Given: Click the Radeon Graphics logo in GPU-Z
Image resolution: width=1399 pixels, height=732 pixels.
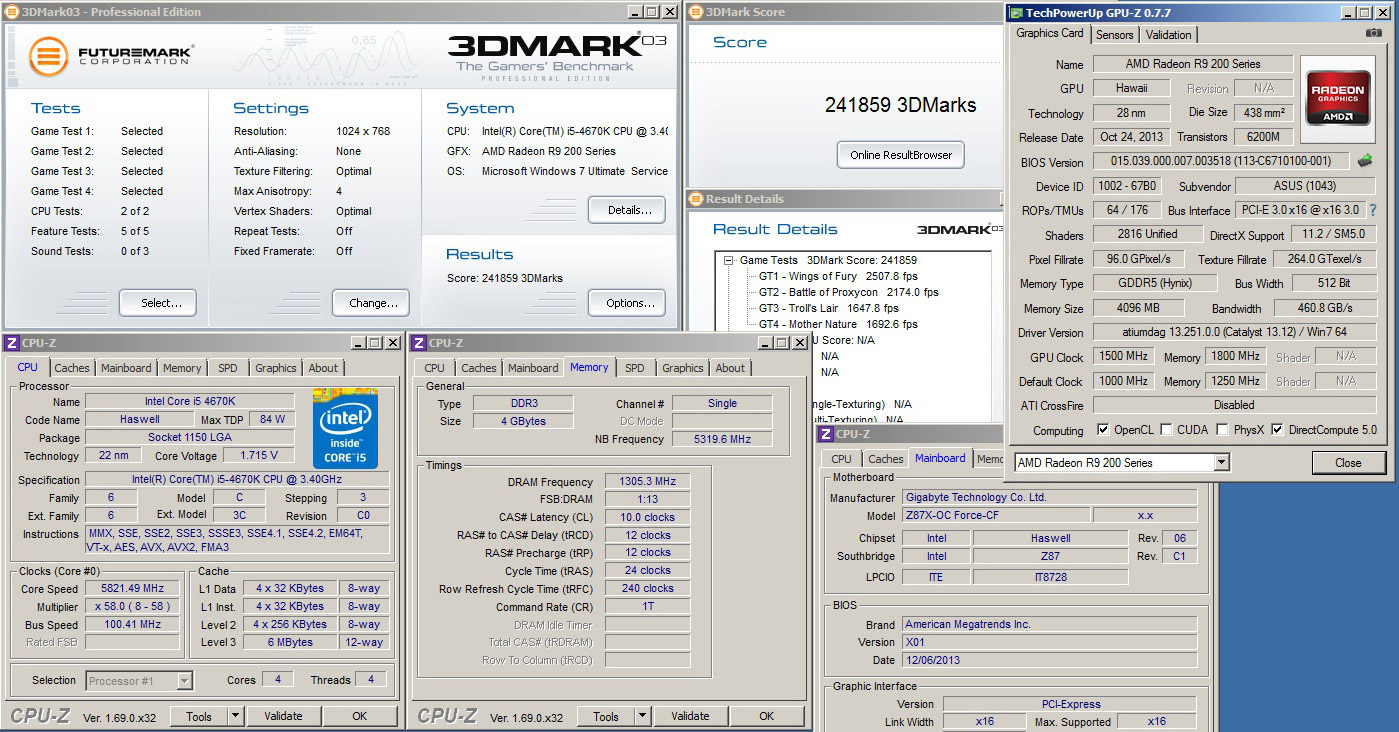Looking at the screenshot, I should [1338, 98].
